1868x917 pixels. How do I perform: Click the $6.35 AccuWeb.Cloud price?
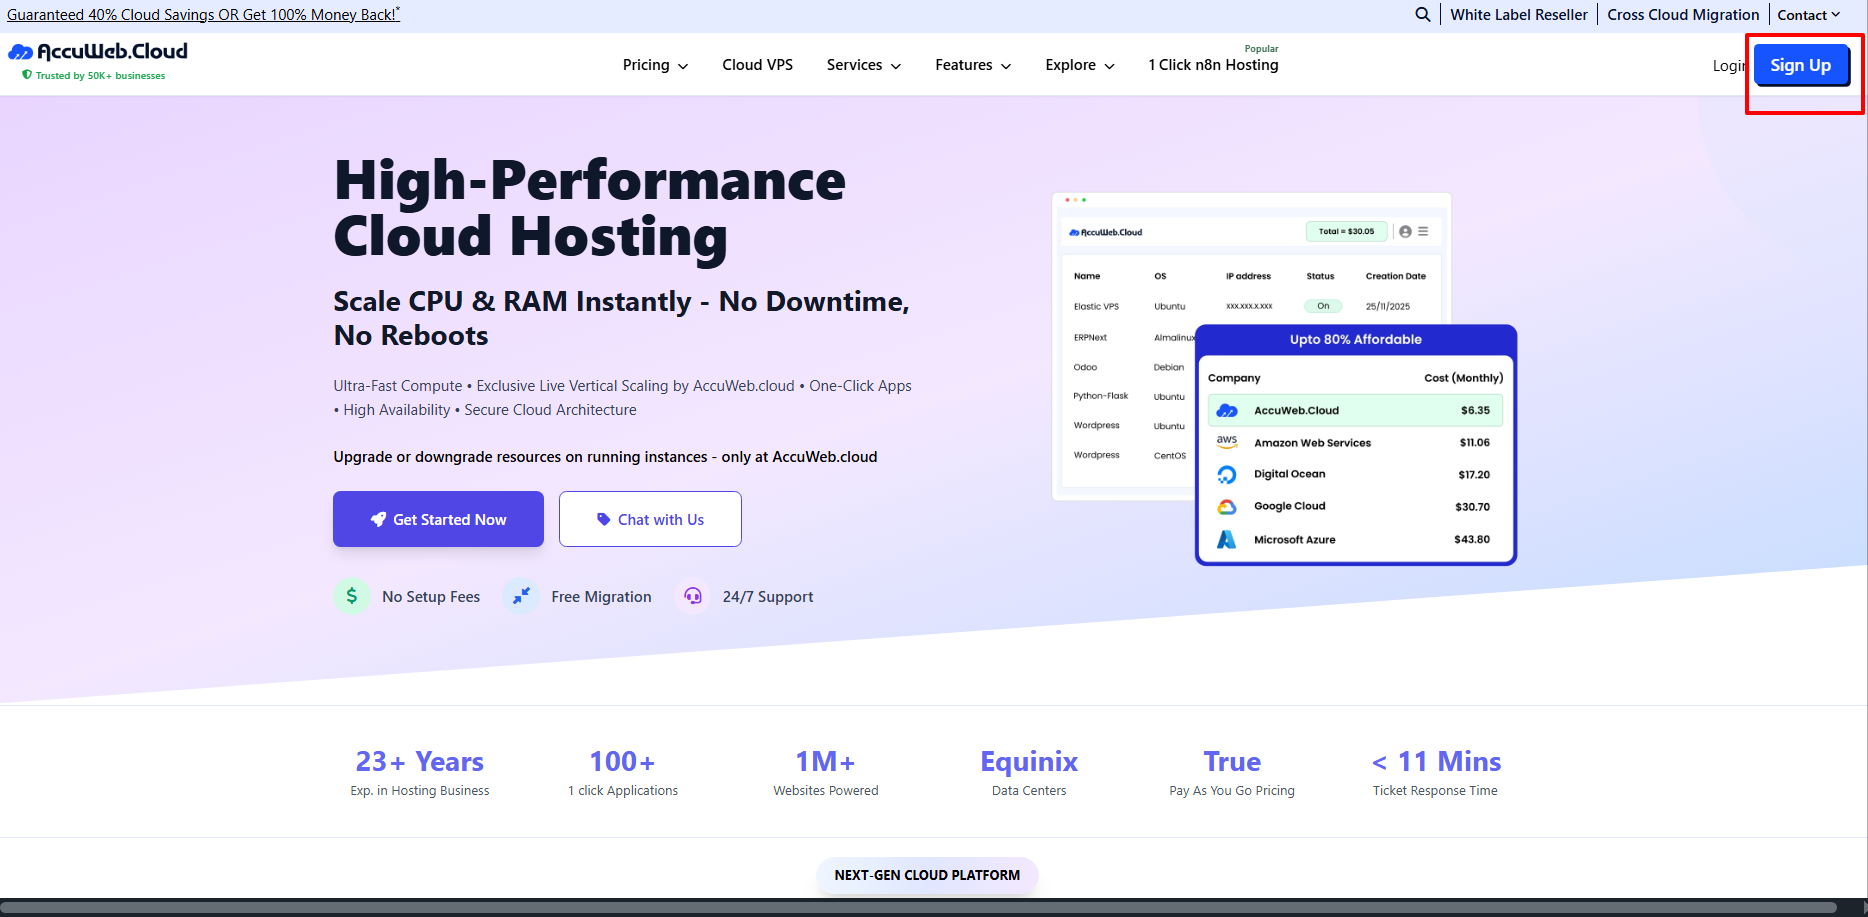click(x=1475, y=410)
